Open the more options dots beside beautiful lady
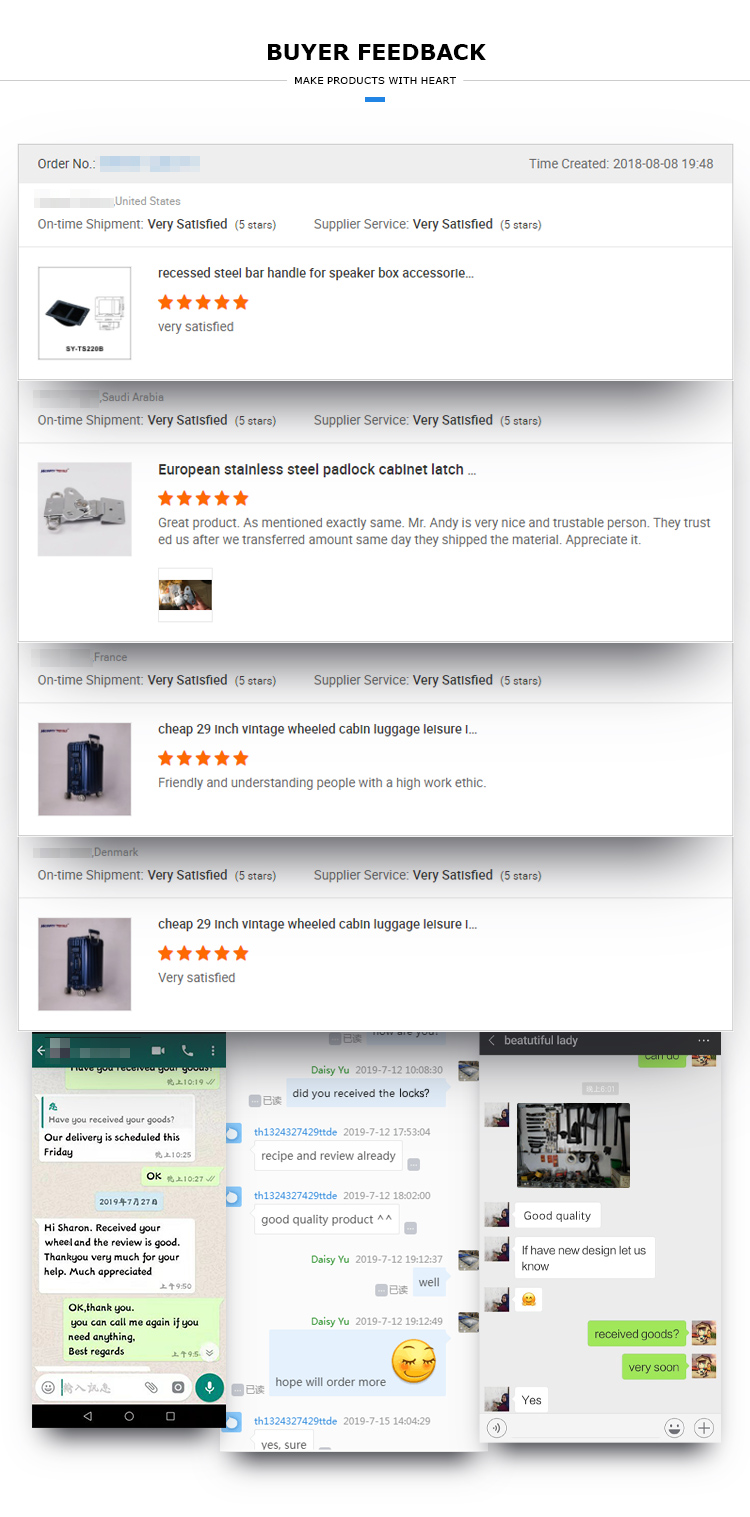The height and width of the screenshot is (1517, 750). 704,1041
